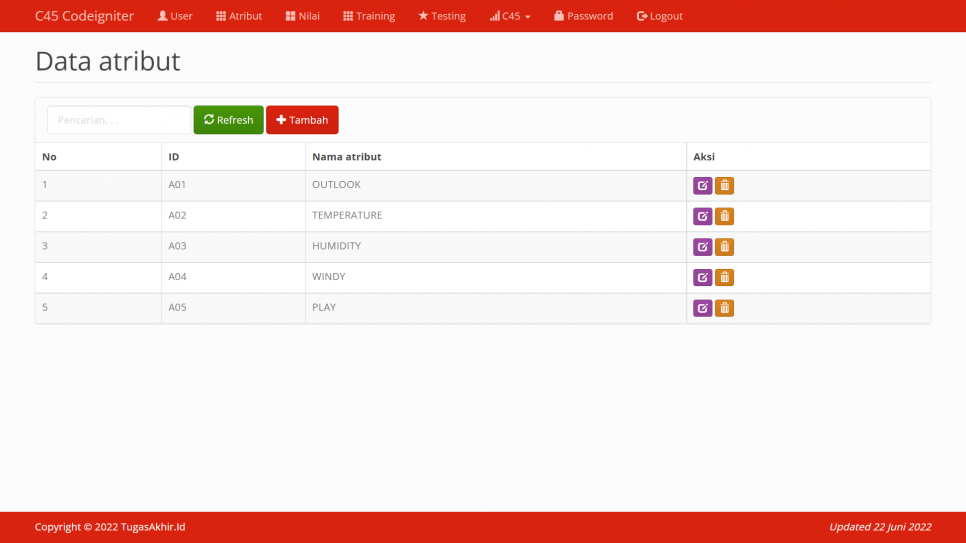The height and width of the screenshot is (543, 966).
Task: Edit the TEMPERATURE attribute row
Action: [702, 216]
